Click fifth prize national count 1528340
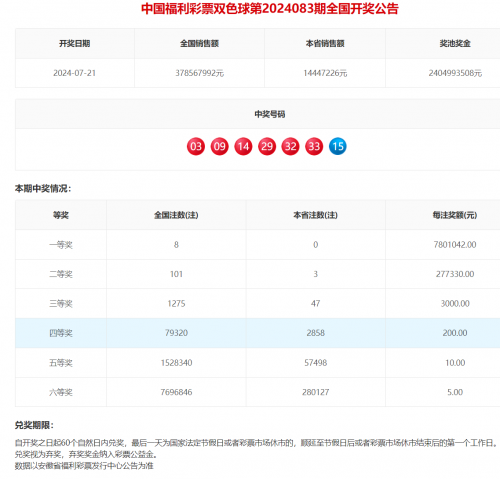This screenshot has width=500, height=479. [x=176, y=363]
